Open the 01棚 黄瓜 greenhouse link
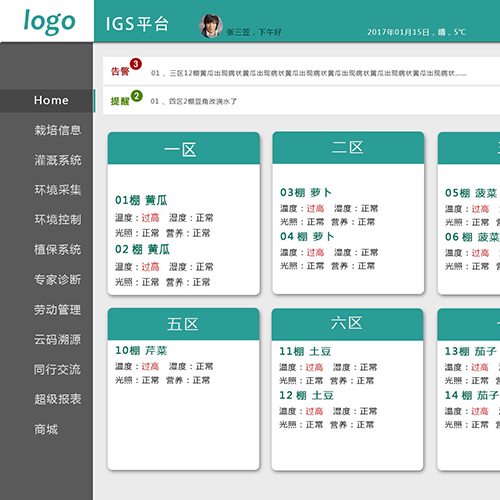 (141, 200)
